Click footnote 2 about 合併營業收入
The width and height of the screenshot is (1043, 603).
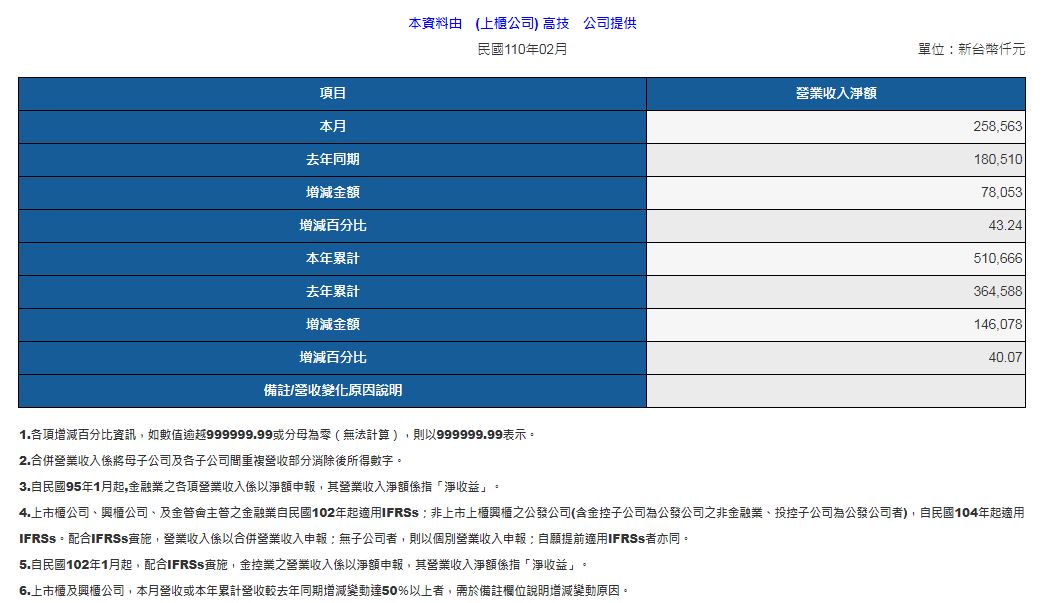pyautogui.click(x=211, y=461)
